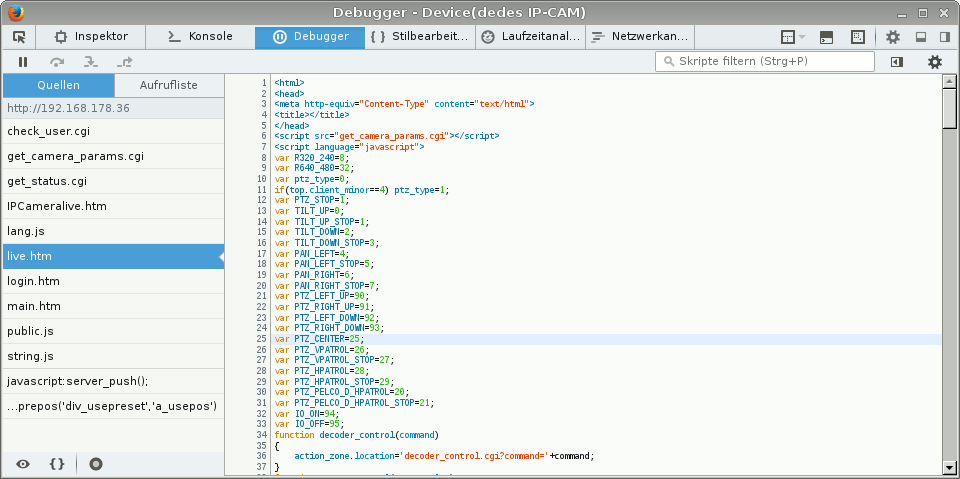The width and height of the screenshot is (960, 479).
Task: Open login.htm source file
Action: pyautogui.click(x=113, y=281)
